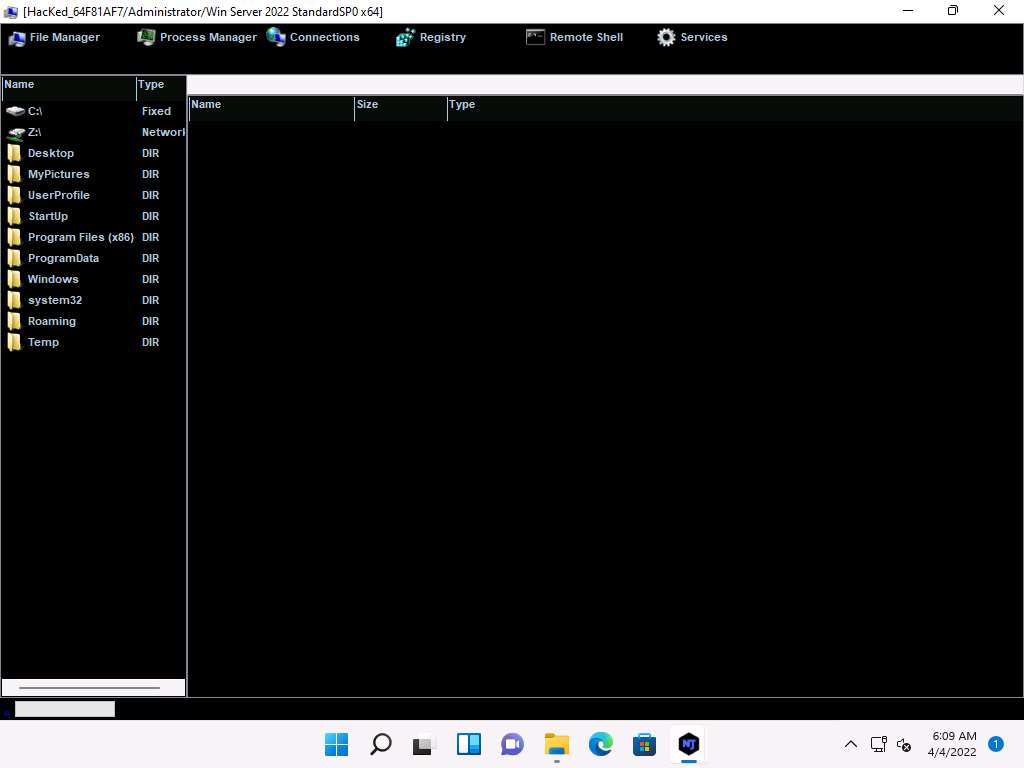This screenshot has width=1024, height=768.
Task: Expand hidden system tray icons chevron
Action: [851, 744]
